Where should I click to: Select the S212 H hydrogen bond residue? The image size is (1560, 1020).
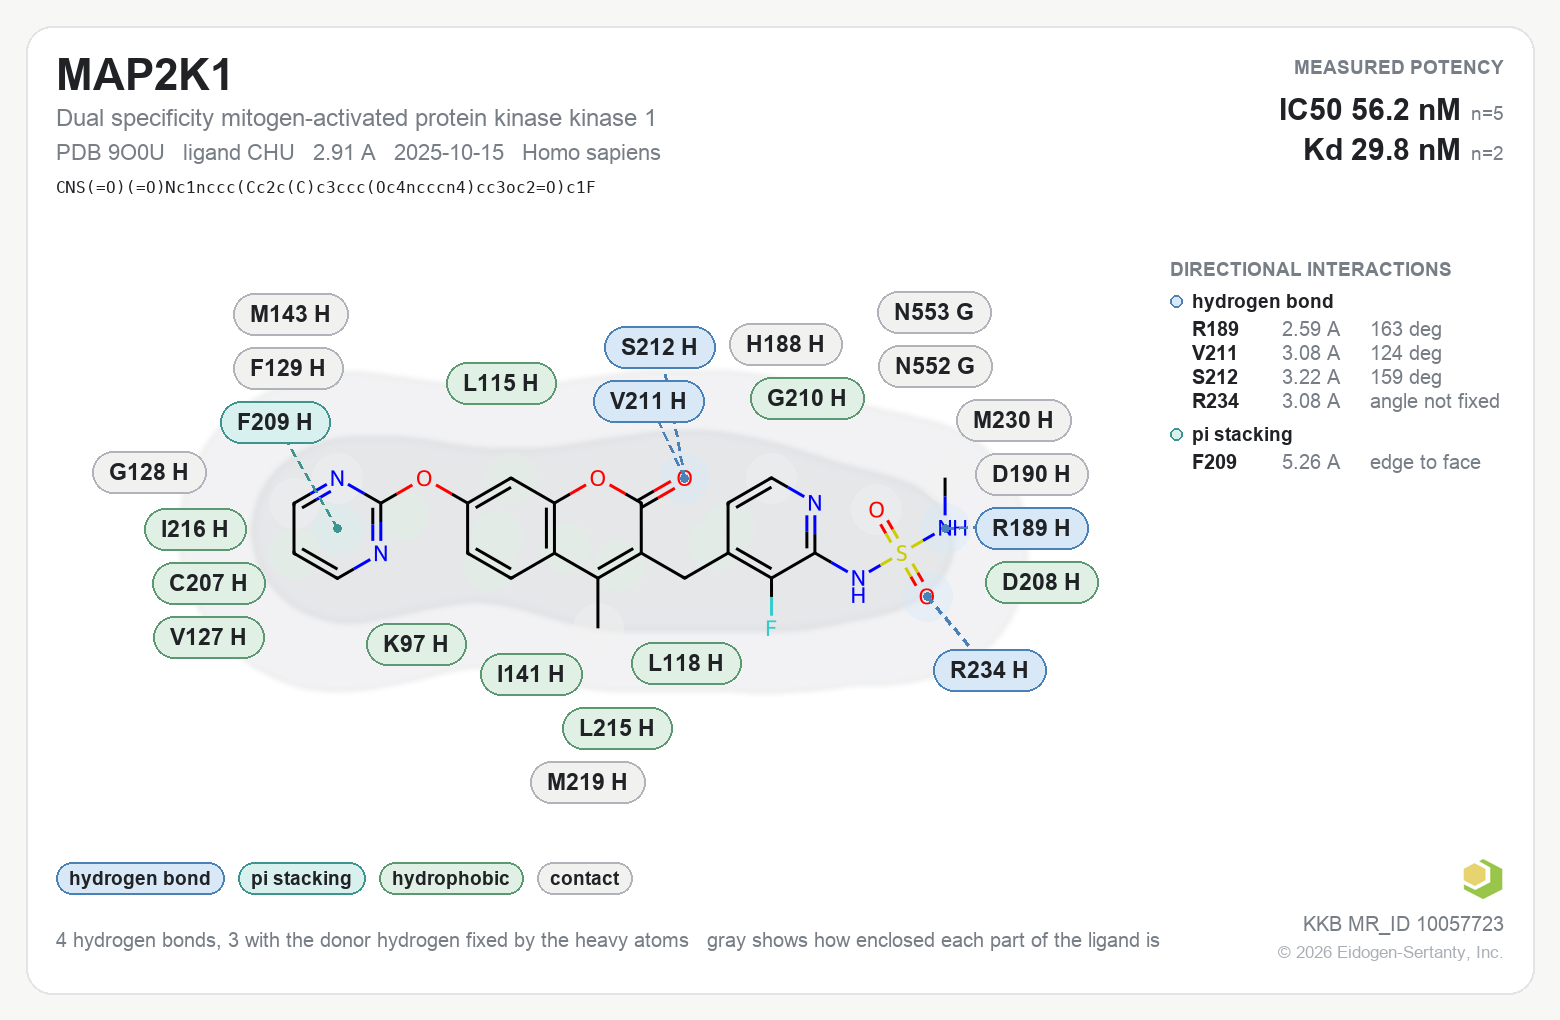click(659, 347)
